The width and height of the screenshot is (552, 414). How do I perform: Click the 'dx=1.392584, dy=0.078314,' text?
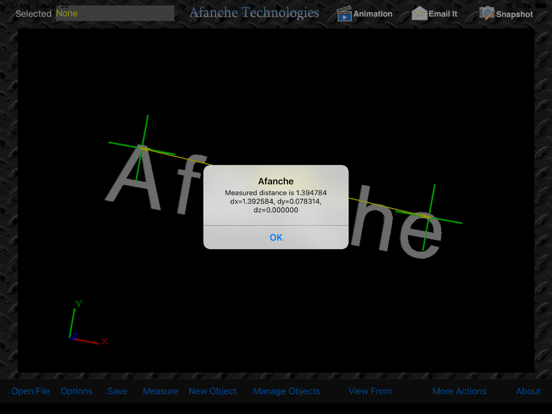click(276, 201)
